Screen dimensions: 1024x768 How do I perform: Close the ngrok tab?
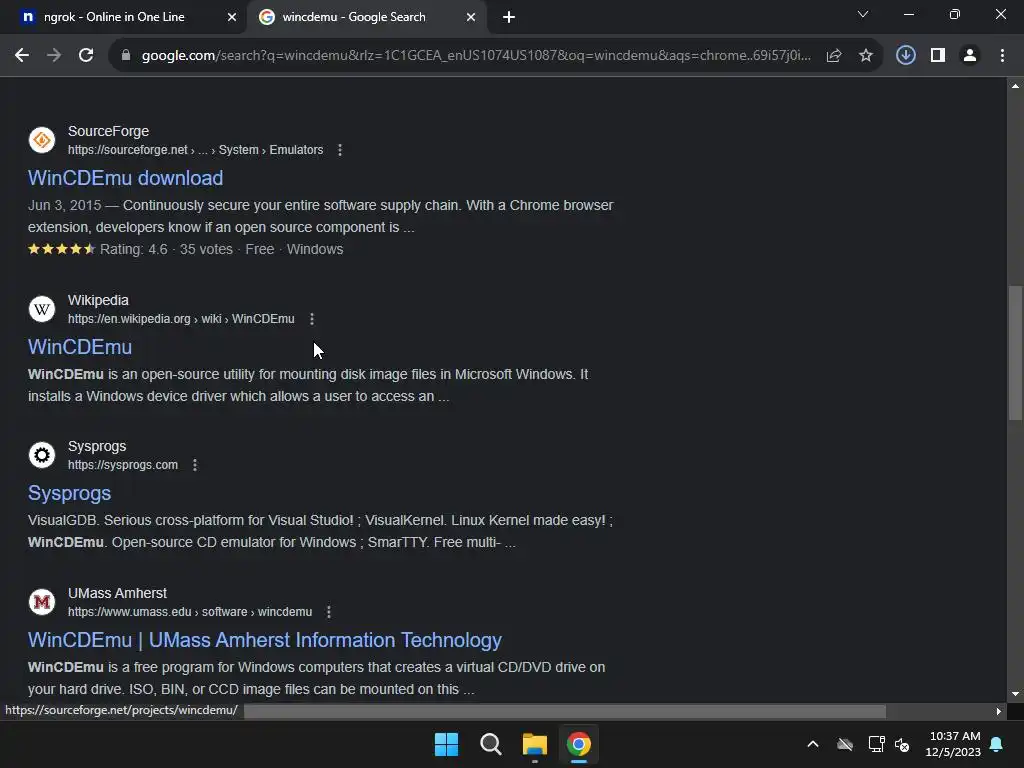tap(232, 17)
